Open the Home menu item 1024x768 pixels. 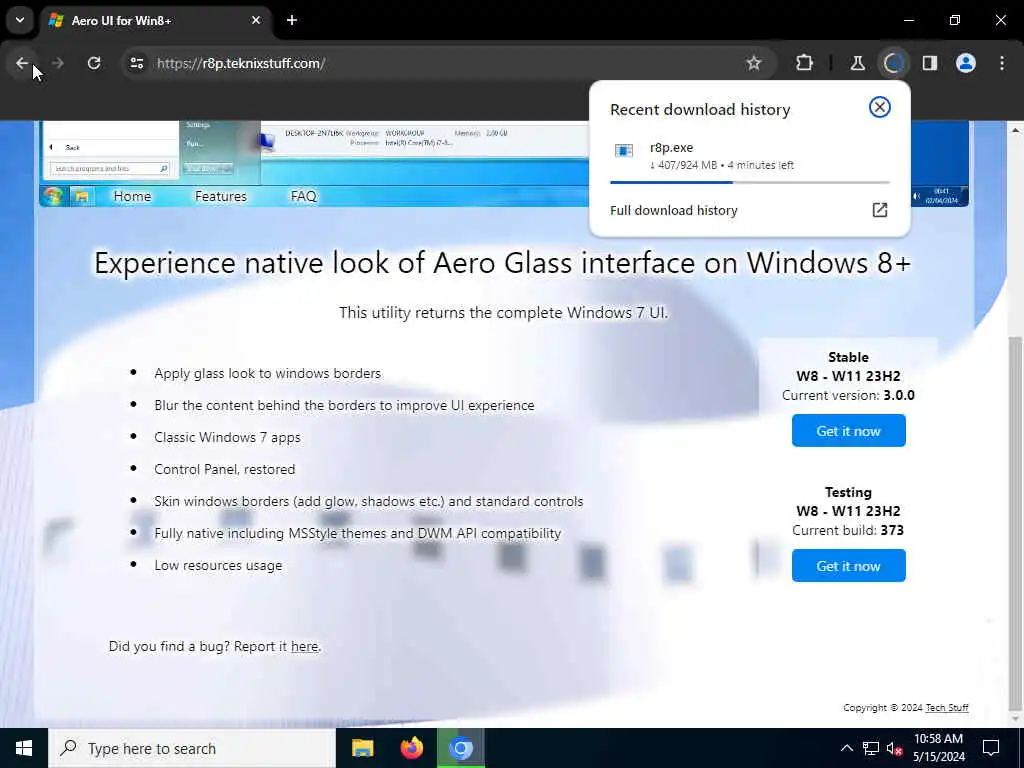(x=132, y=196)
